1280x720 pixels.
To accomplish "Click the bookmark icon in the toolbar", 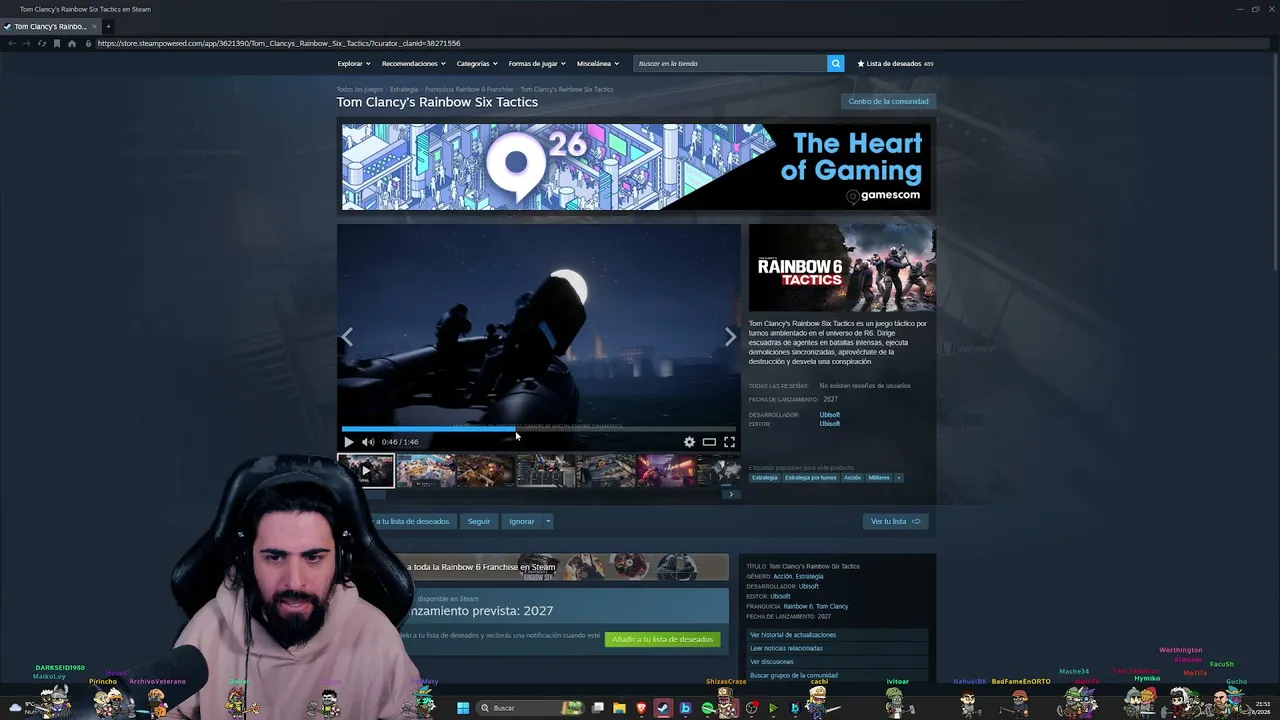I will (57, 43).
